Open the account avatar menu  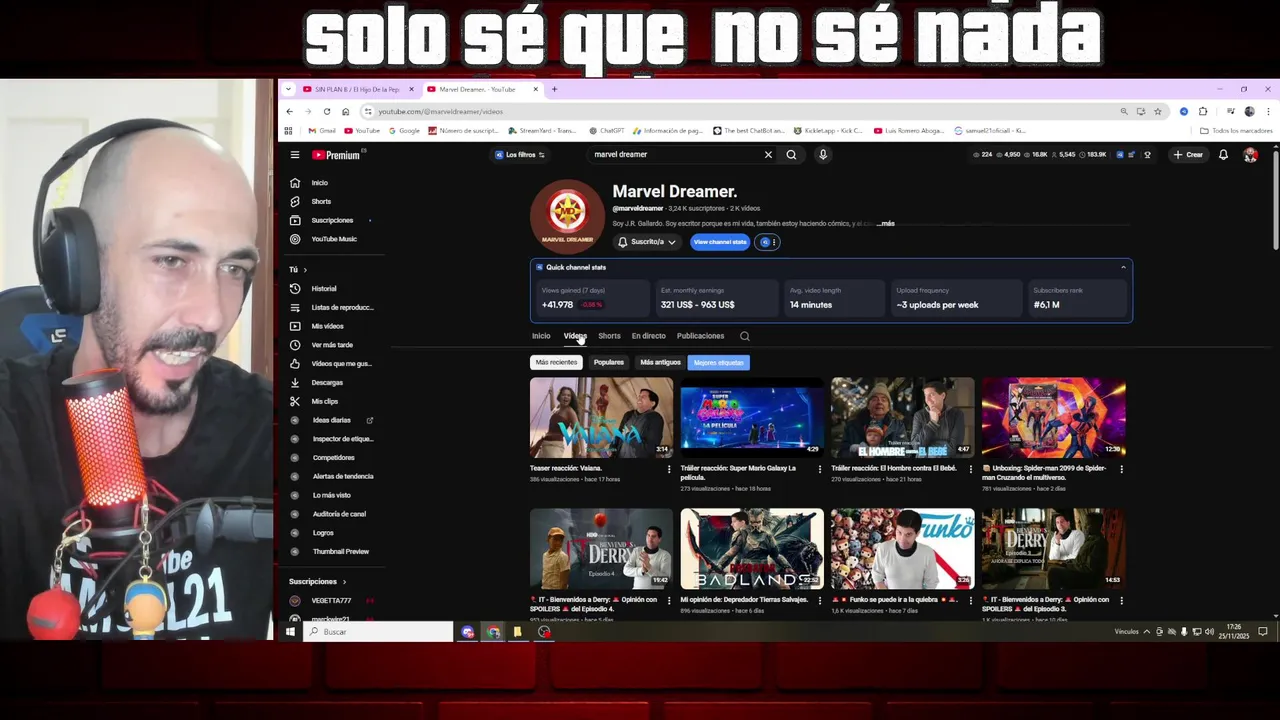1250,155
